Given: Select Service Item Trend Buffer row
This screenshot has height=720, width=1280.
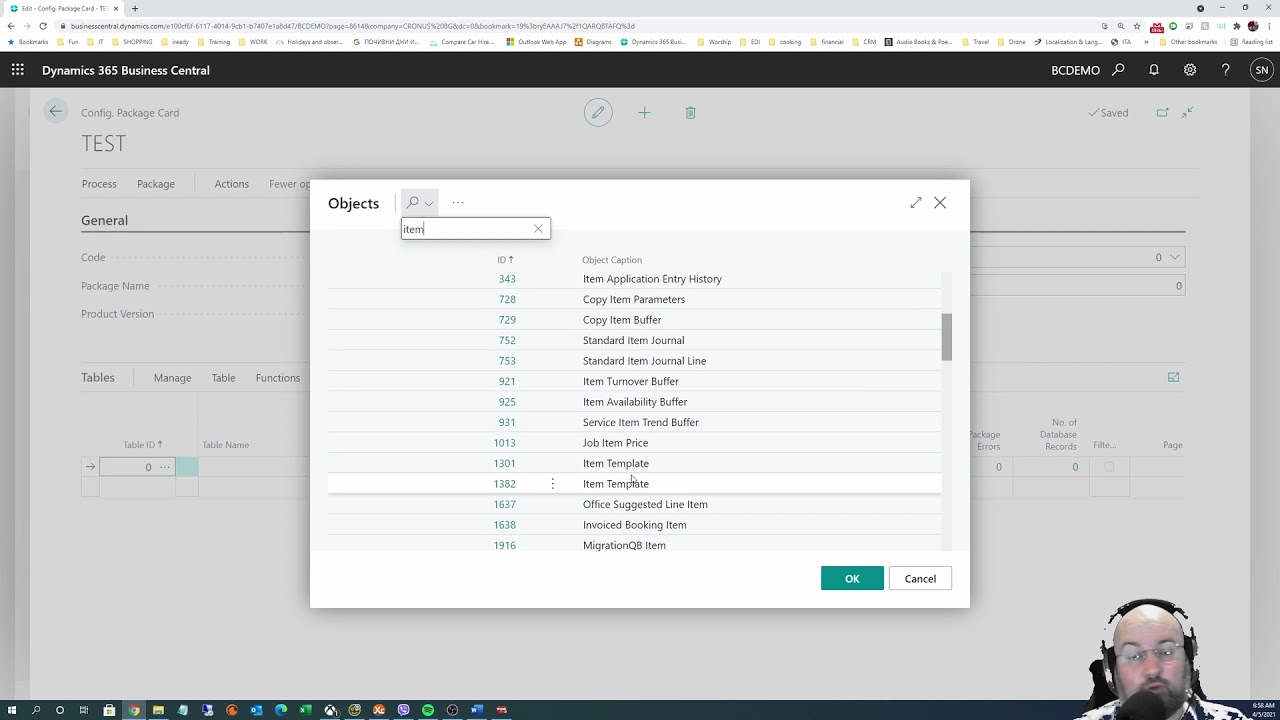Looking at the screenshot, I should (x=634, y=422).
